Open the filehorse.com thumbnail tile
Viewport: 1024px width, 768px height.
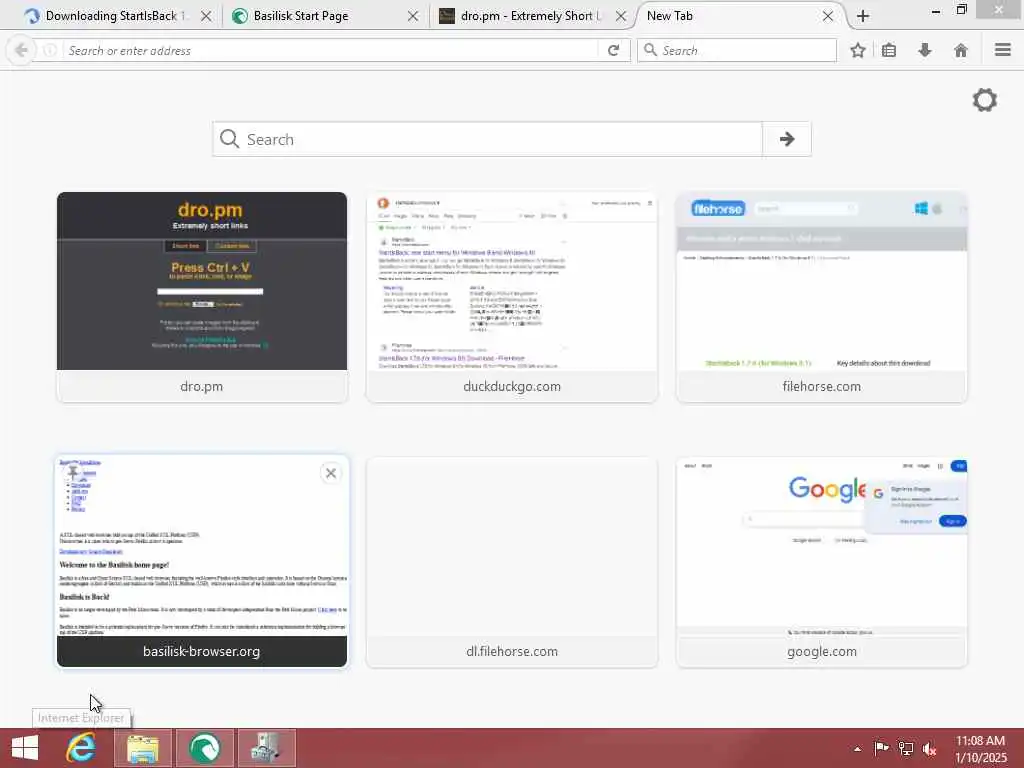point(822,297)
